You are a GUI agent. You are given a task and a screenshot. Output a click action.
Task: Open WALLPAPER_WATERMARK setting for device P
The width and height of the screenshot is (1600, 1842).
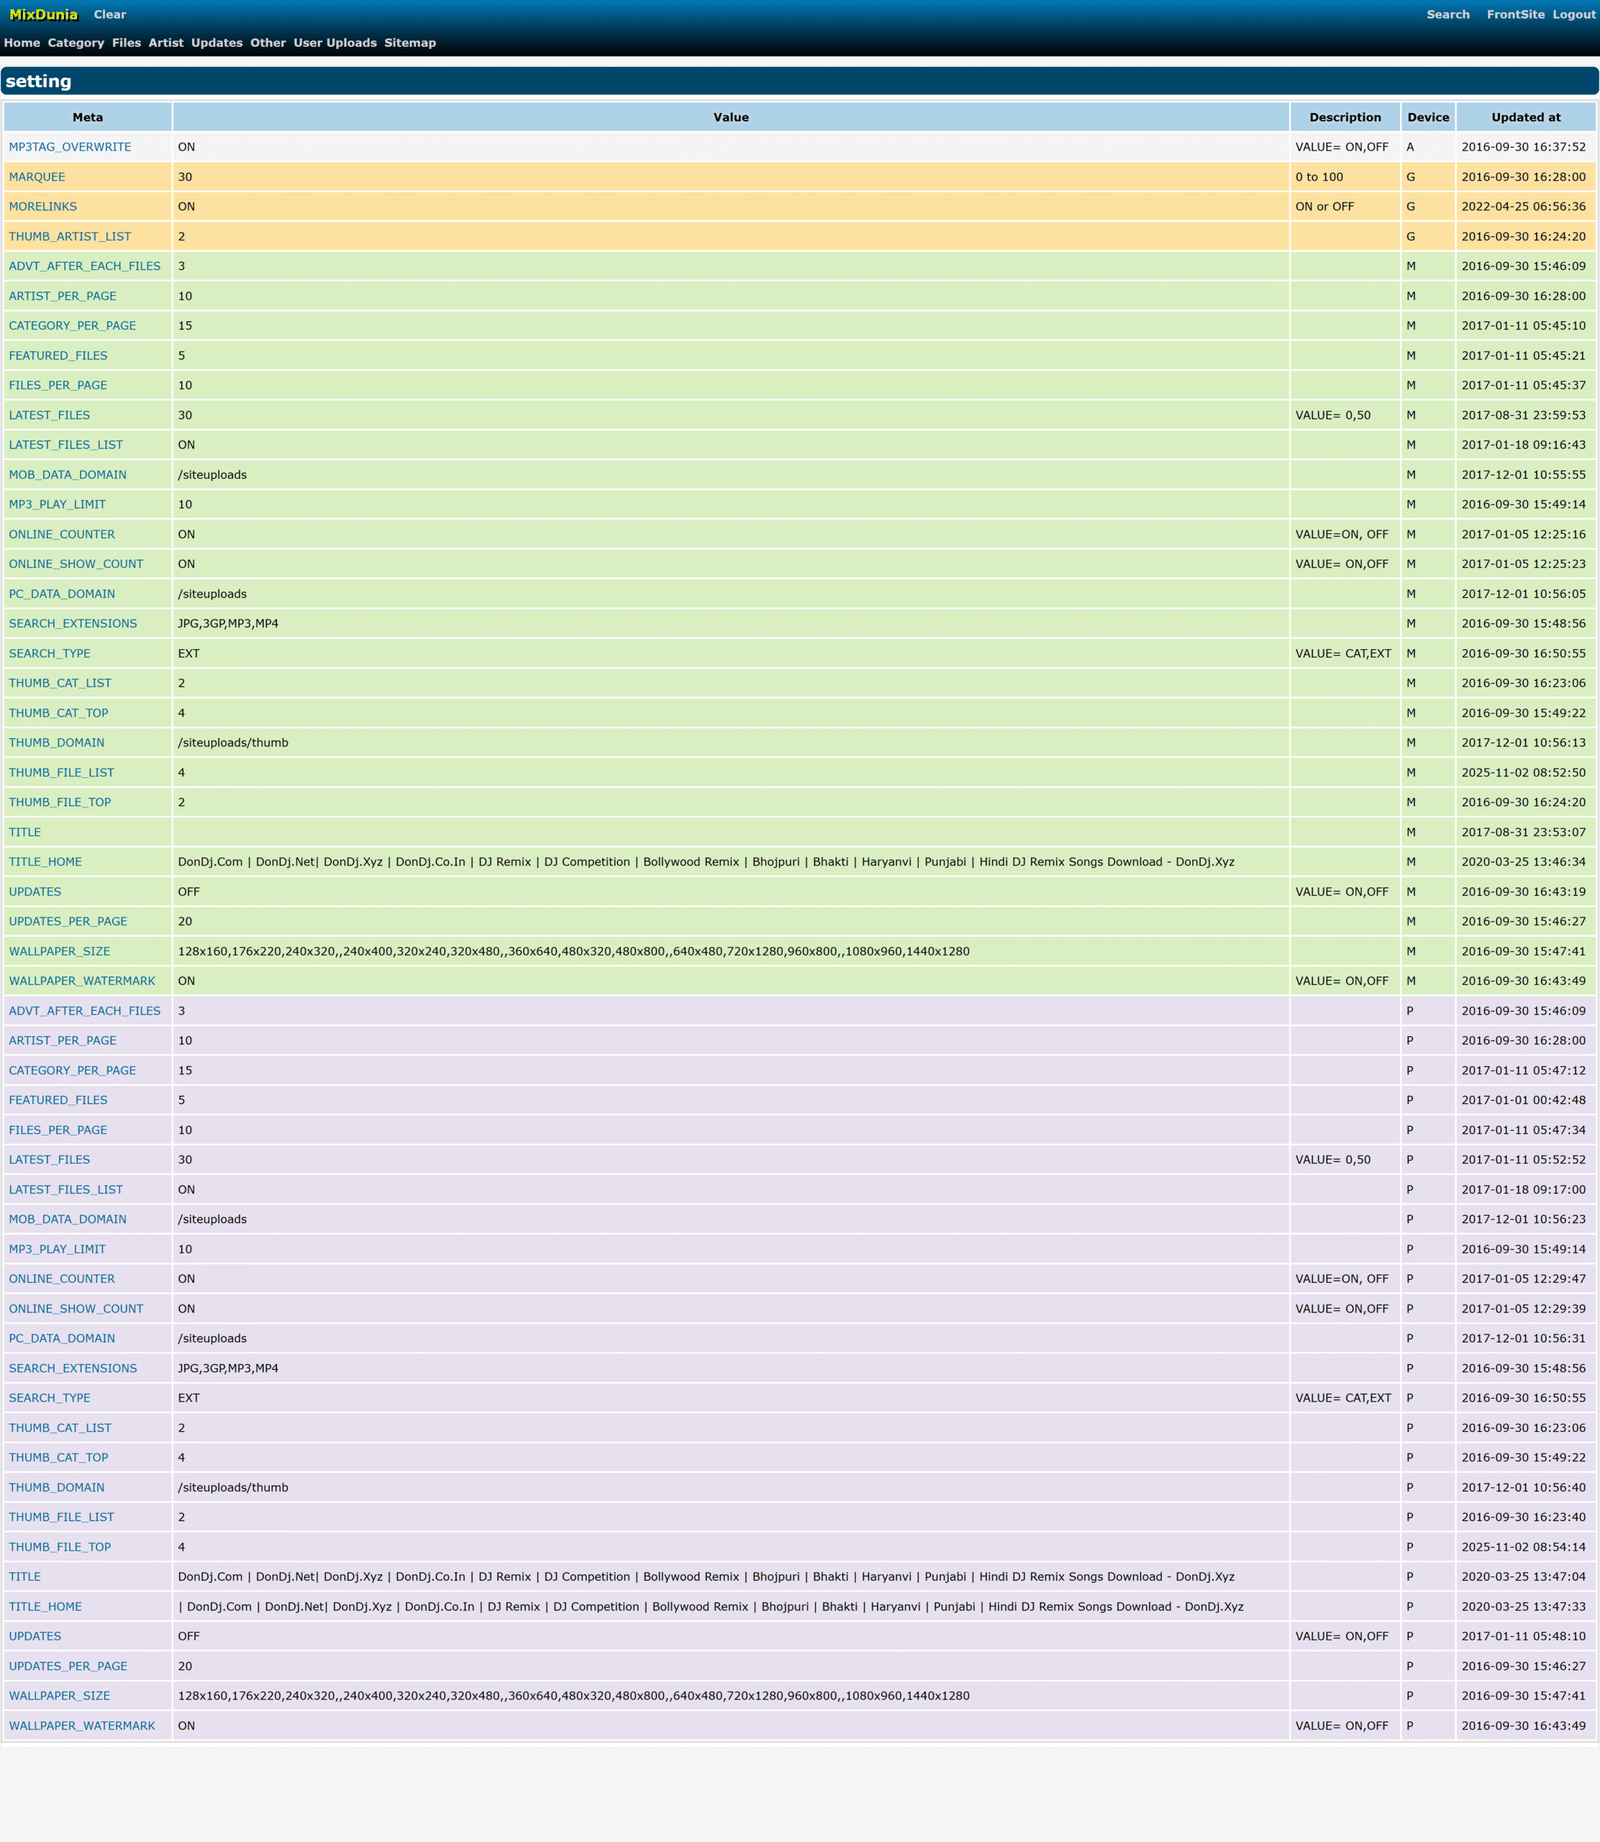point(82,1726)
